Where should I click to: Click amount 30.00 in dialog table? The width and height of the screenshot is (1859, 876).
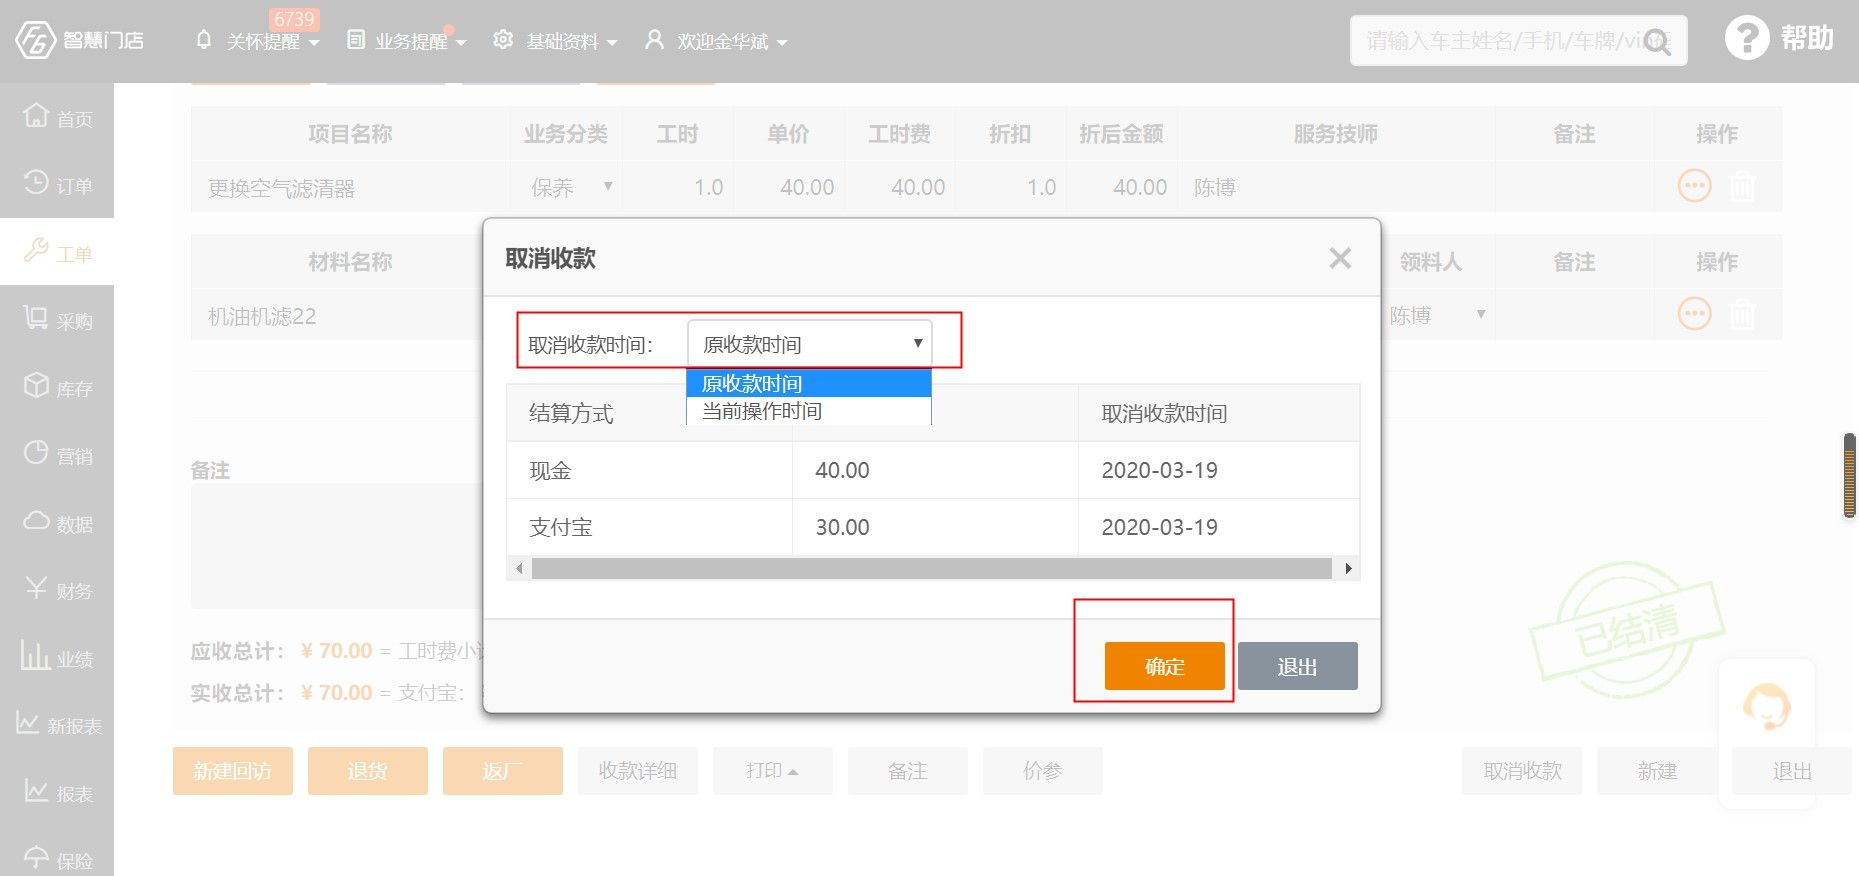coord(842,527)
